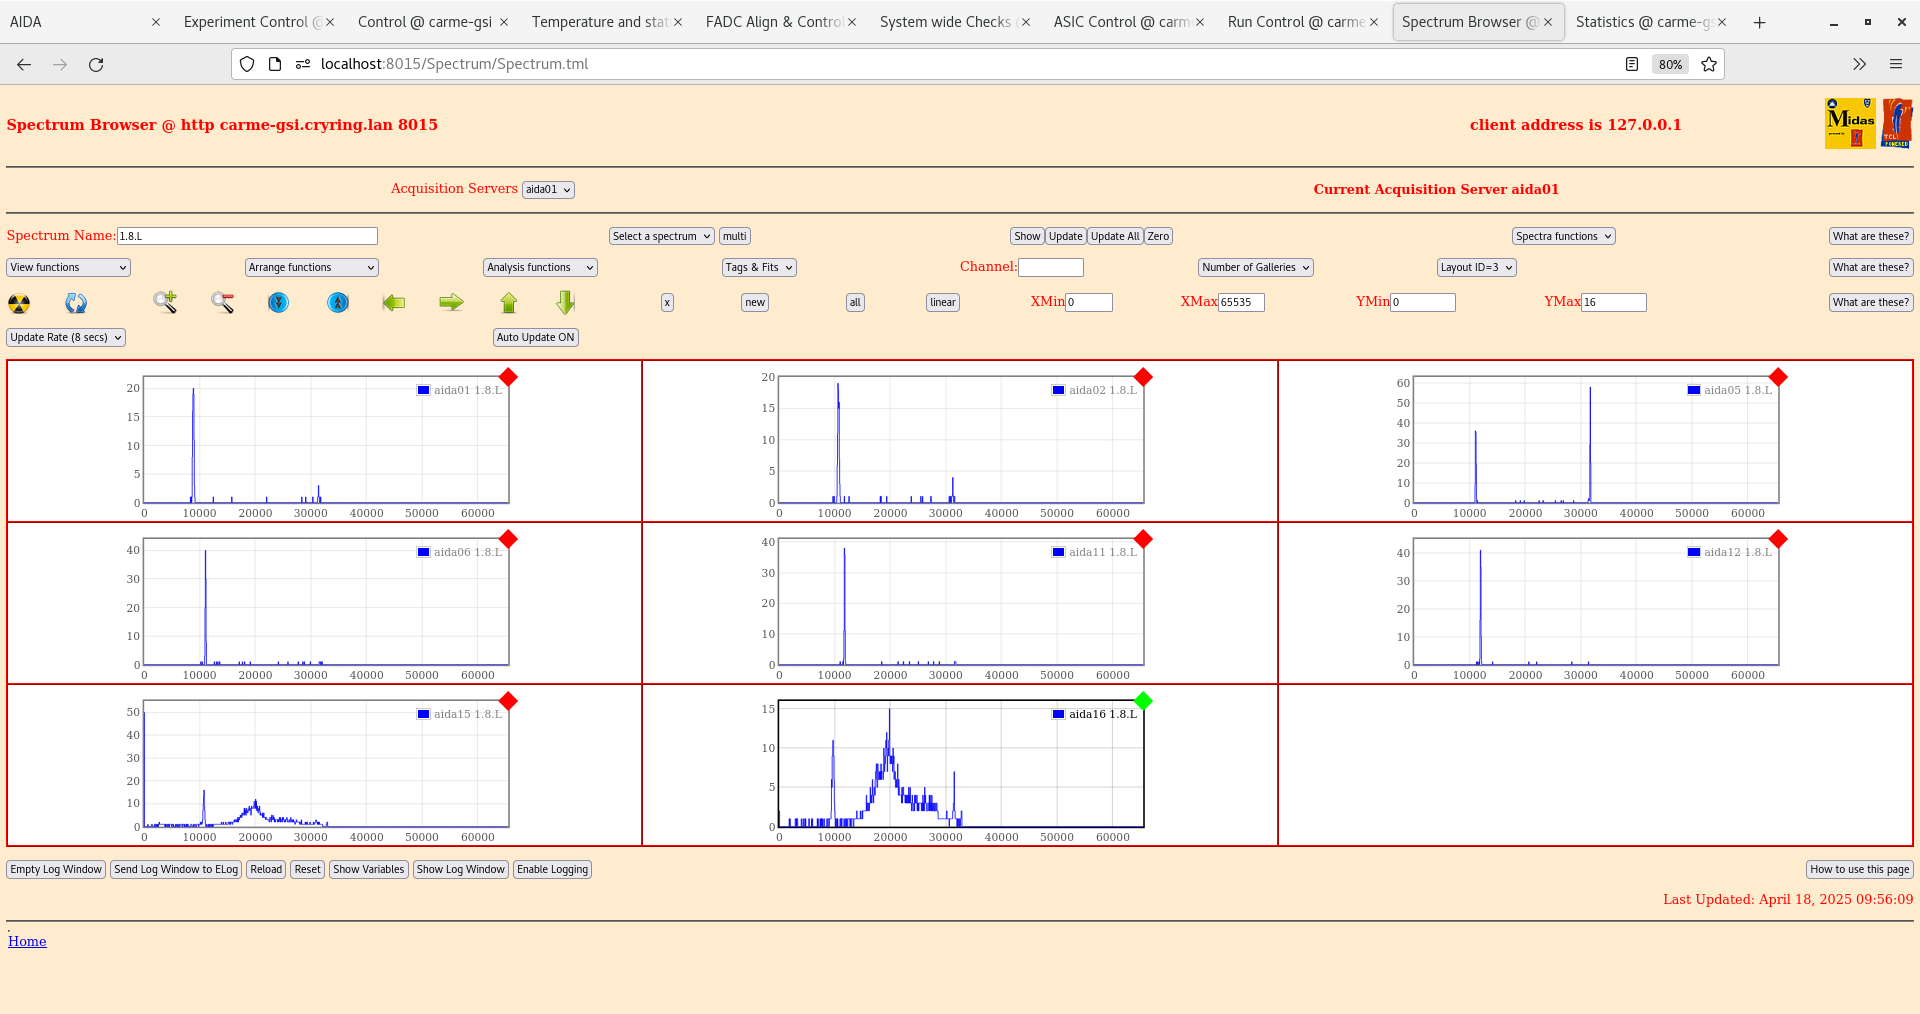Viewport: 1920px width, 1014px height.
Task: Click the Empty Log Window button
Action: [x=56, y=869]
